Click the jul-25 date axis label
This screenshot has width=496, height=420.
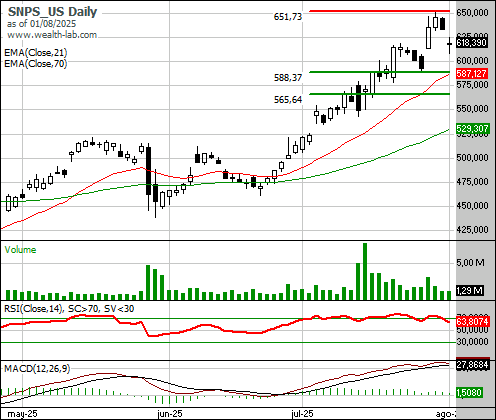click(x=302, y=414)
